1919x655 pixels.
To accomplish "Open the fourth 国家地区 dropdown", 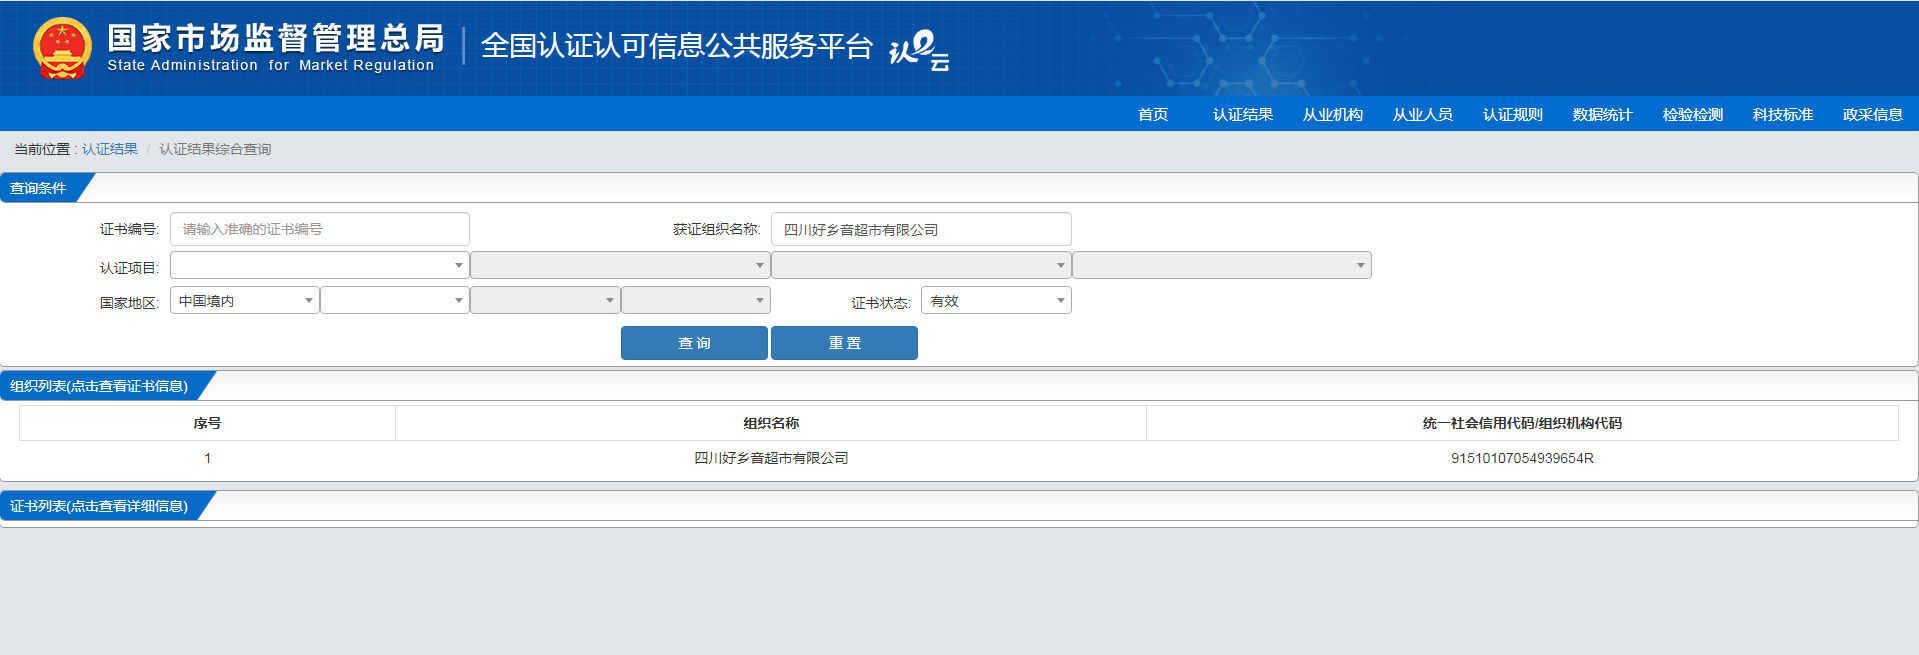I will click(x=696, y=300).
